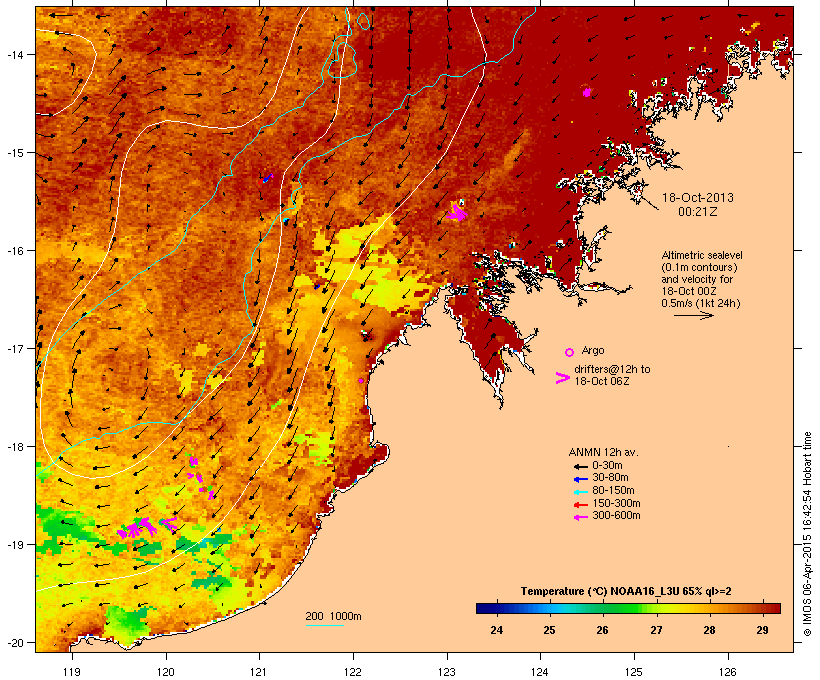Click the '0-30m' depth label
The height and width of the screenshot is (680, 820).
pos(607,466)
